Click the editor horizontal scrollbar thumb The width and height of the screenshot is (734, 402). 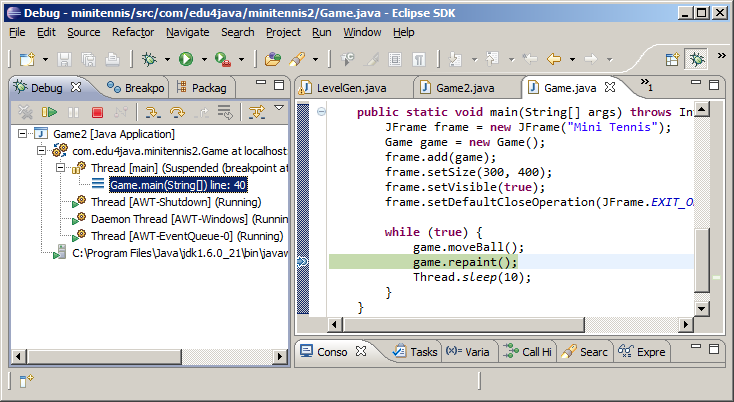464,324
